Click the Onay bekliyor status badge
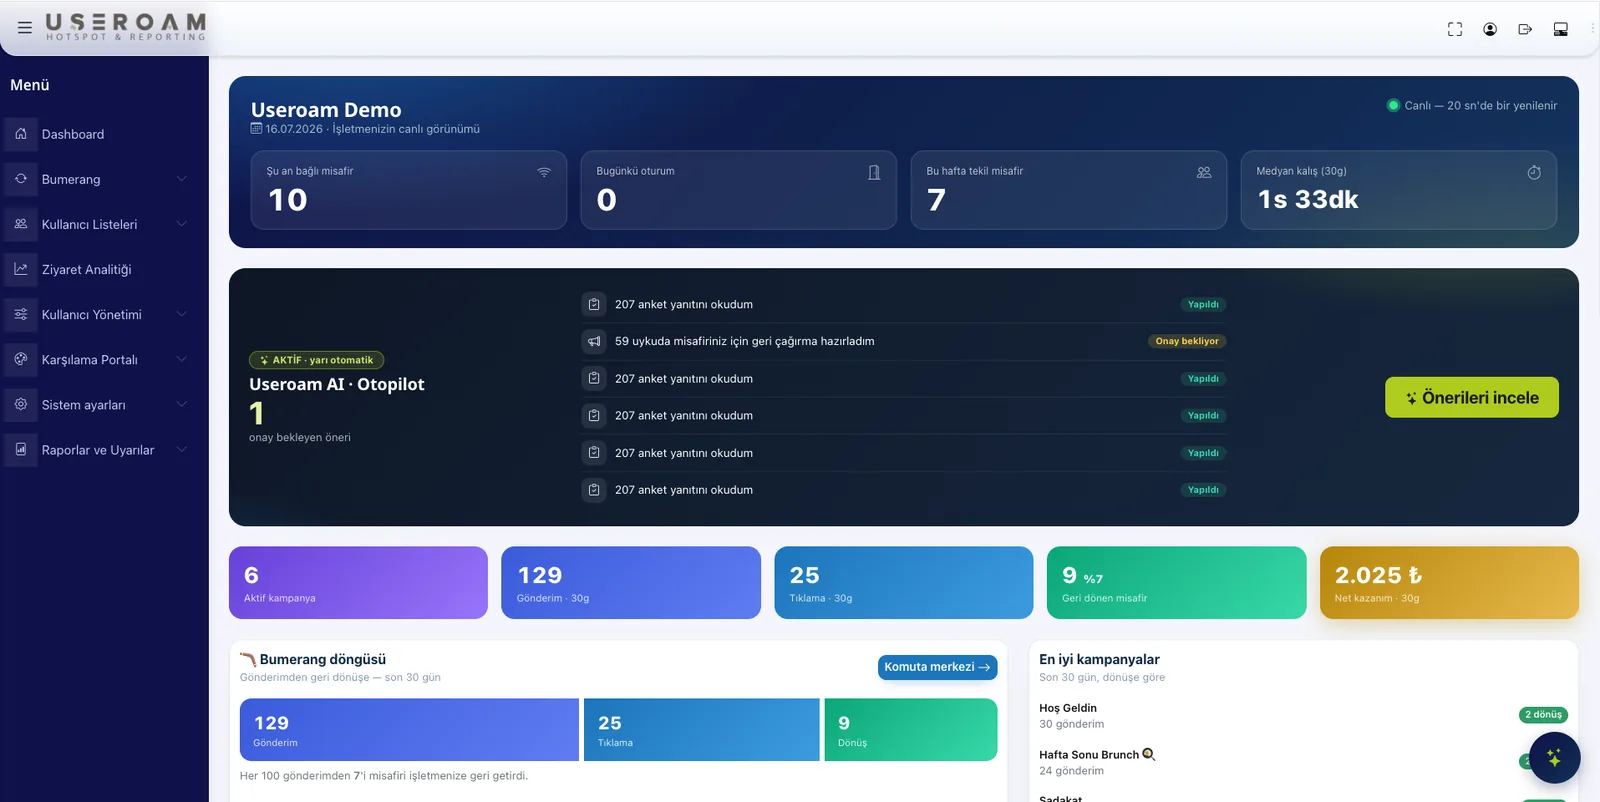1600x802 pixels. (1187, 341)
